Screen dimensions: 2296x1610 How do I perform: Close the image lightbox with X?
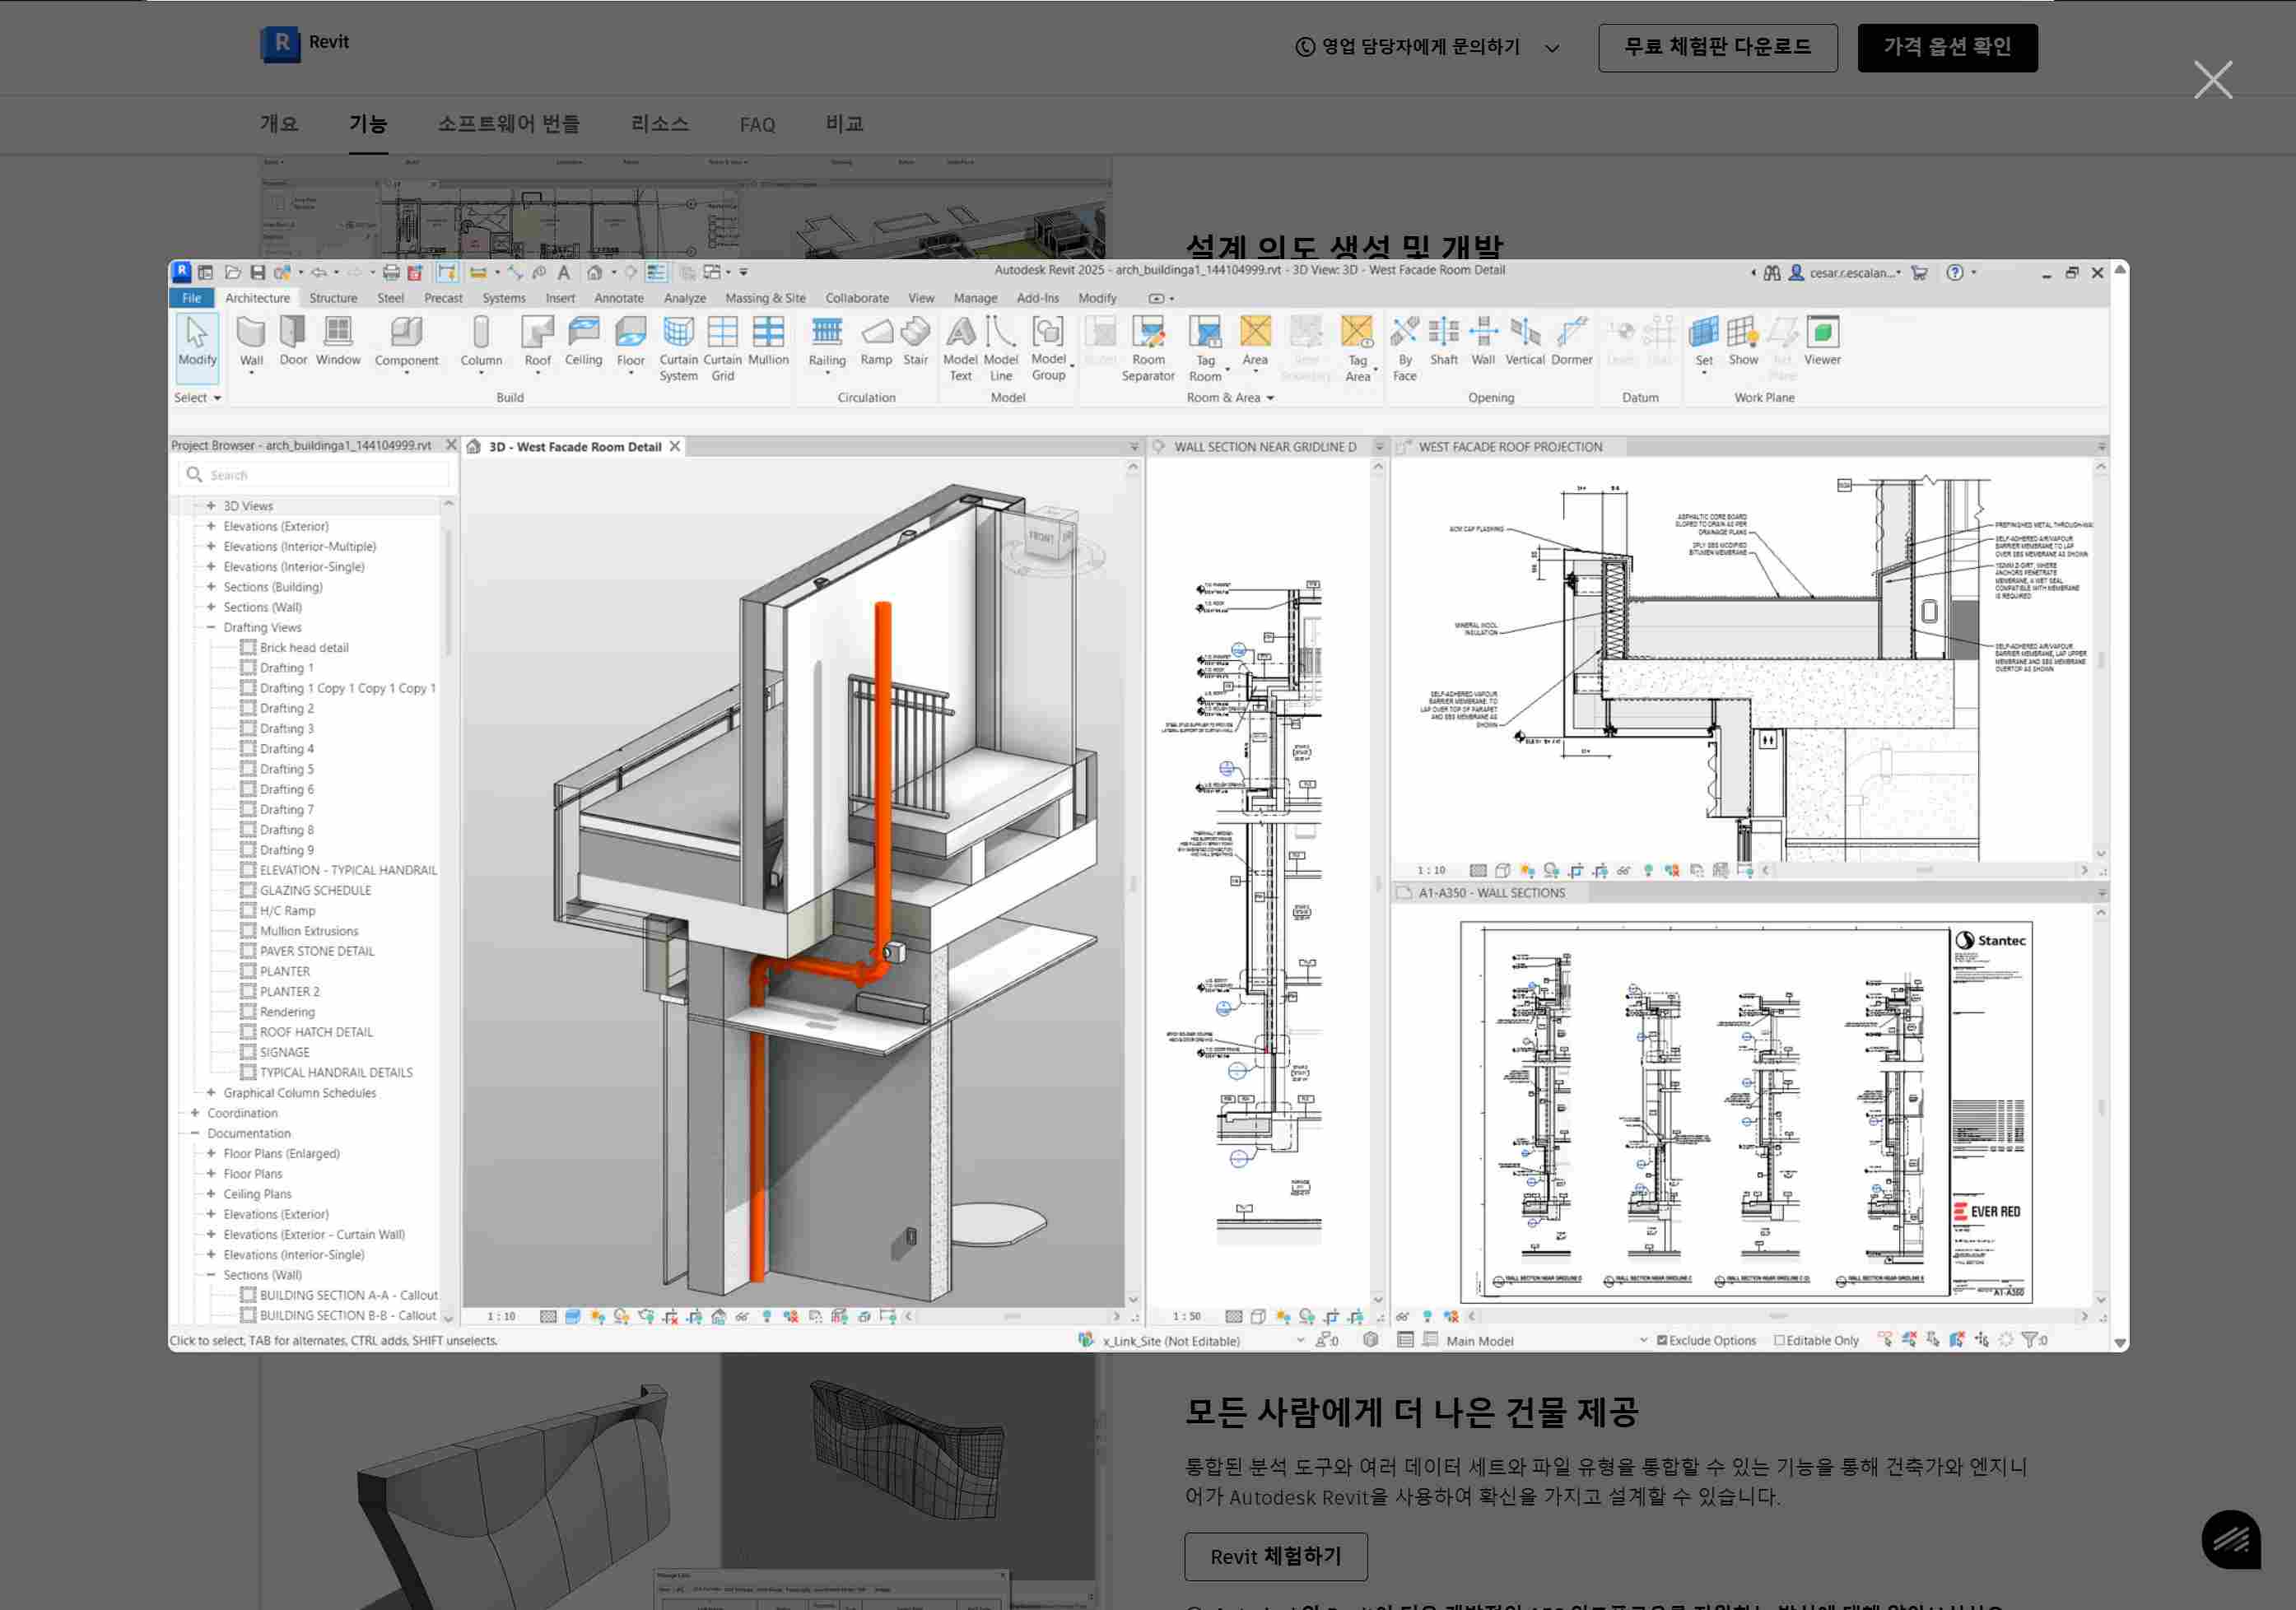(x=2212, y=80)
